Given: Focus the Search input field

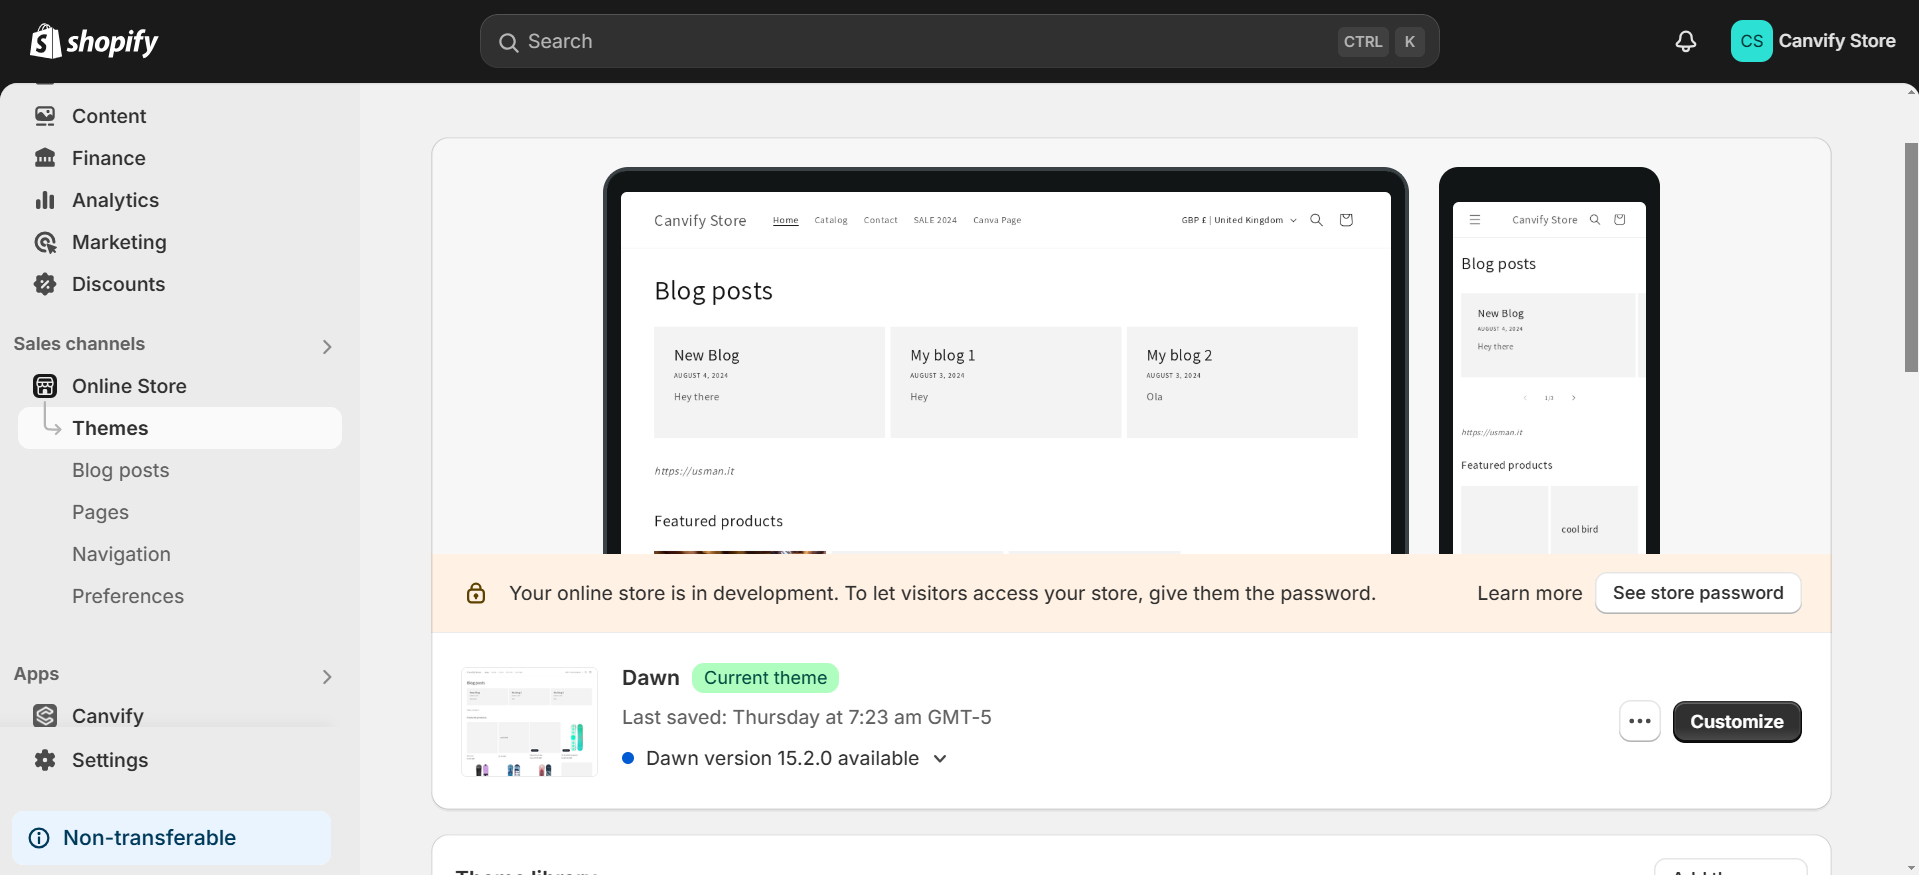Looking at the screenshot, I should (x=960, y=41).
